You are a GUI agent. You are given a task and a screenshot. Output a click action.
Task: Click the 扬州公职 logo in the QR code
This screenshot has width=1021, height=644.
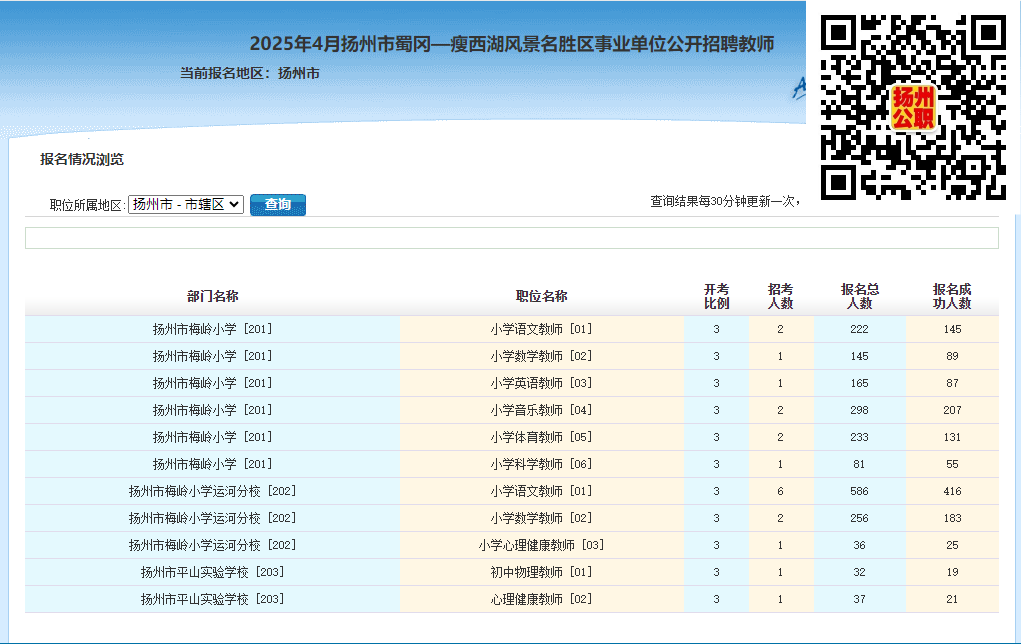(x=912, y=108)
